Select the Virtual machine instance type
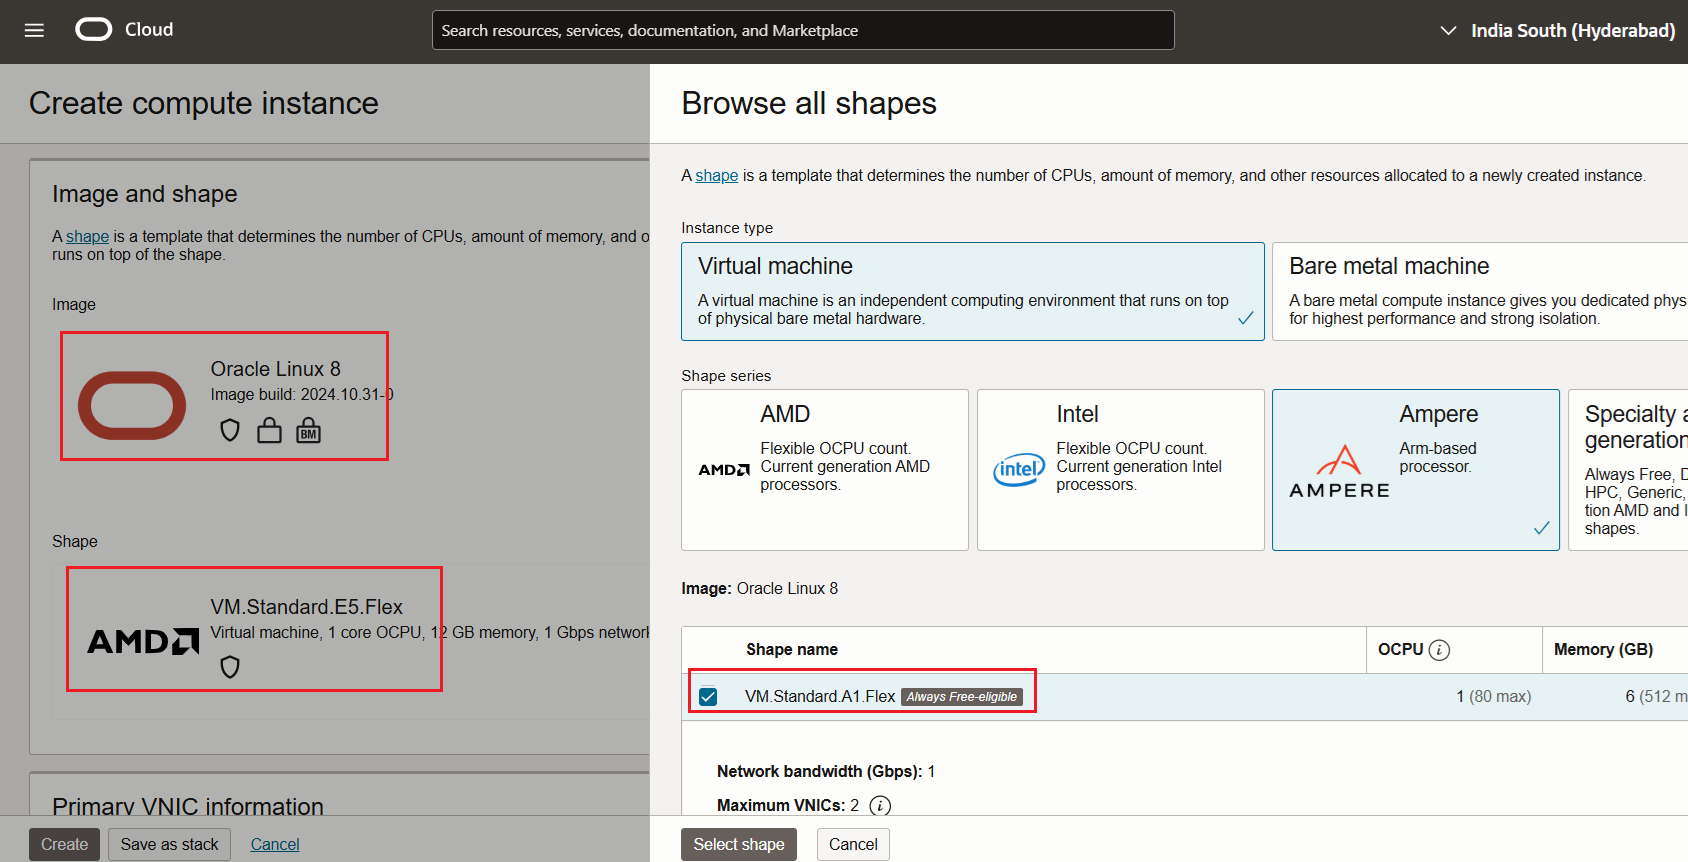The height and width of the screenshot is (862, 1688). [972, 291]
